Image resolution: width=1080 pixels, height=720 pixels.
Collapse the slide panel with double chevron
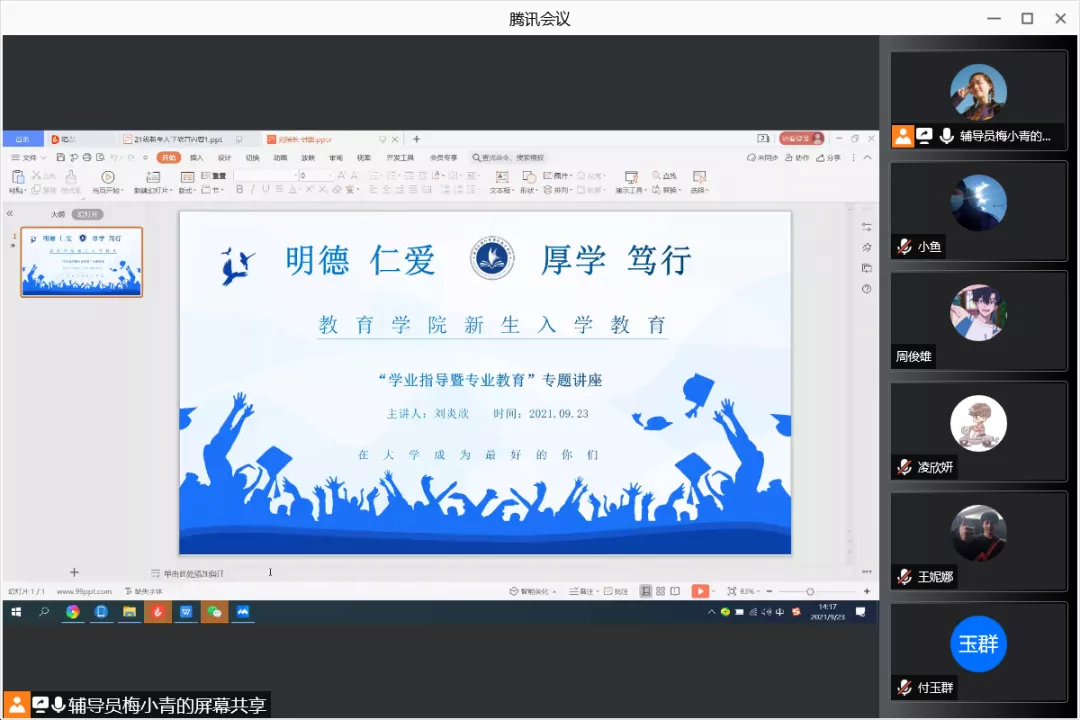click(10, 213)
